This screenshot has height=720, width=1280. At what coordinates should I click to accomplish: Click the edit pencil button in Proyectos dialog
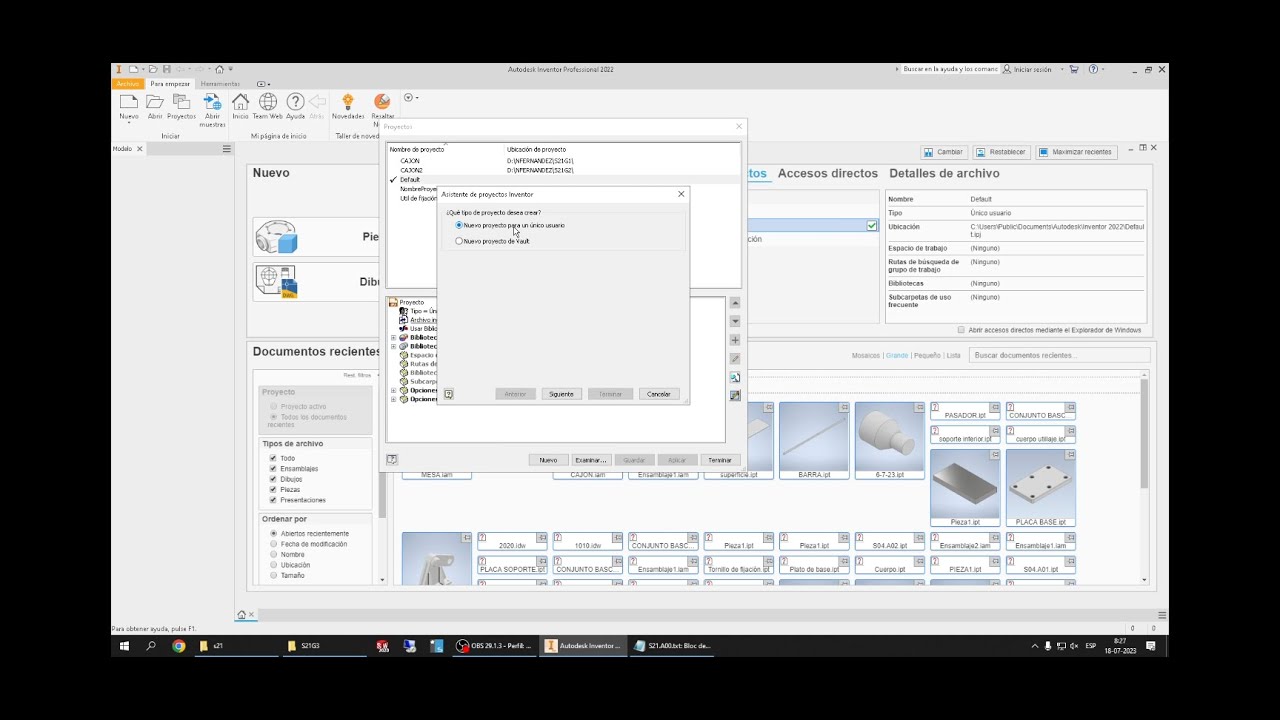(x=735, y=358)
